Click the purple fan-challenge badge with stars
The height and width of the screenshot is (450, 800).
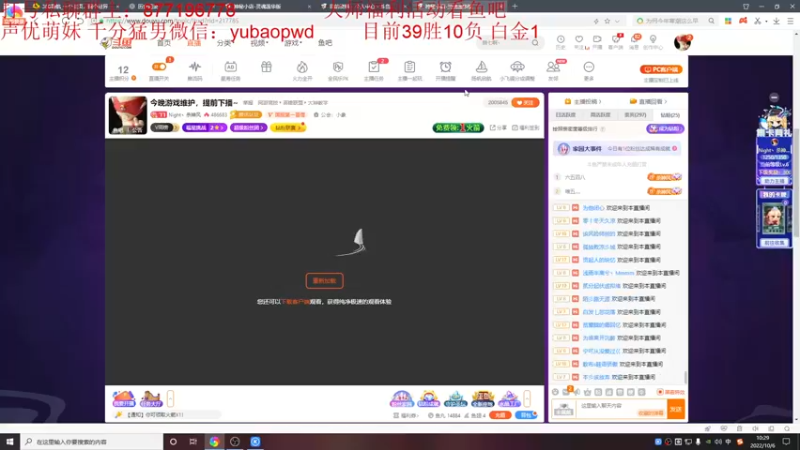[x=204, y=128]
